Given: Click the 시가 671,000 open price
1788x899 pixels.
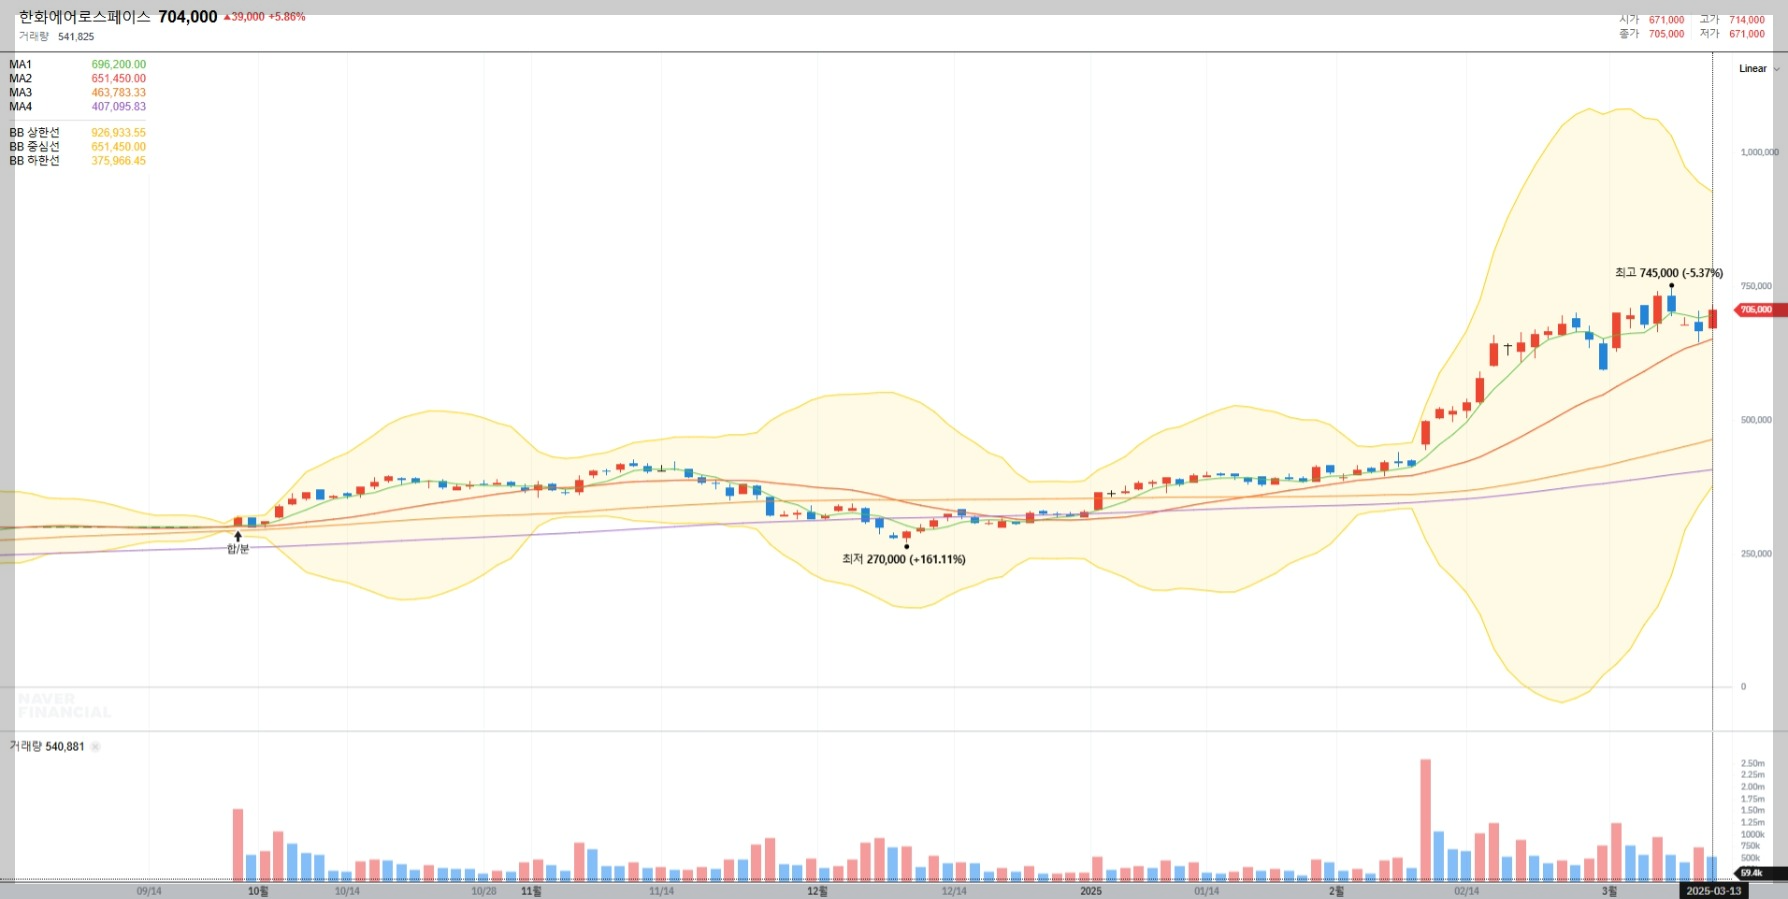Looking at the screenshot, I should point(1652,20).
